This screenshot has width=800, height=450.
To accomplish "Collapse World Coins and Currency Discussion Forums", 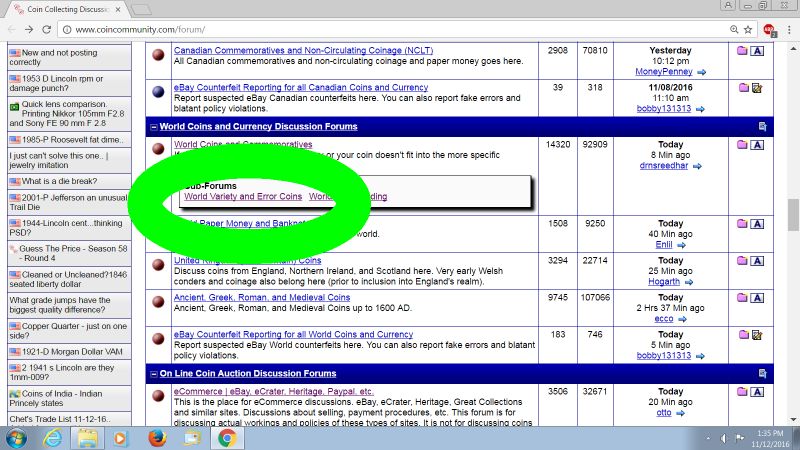I will (x=154, y=127).
